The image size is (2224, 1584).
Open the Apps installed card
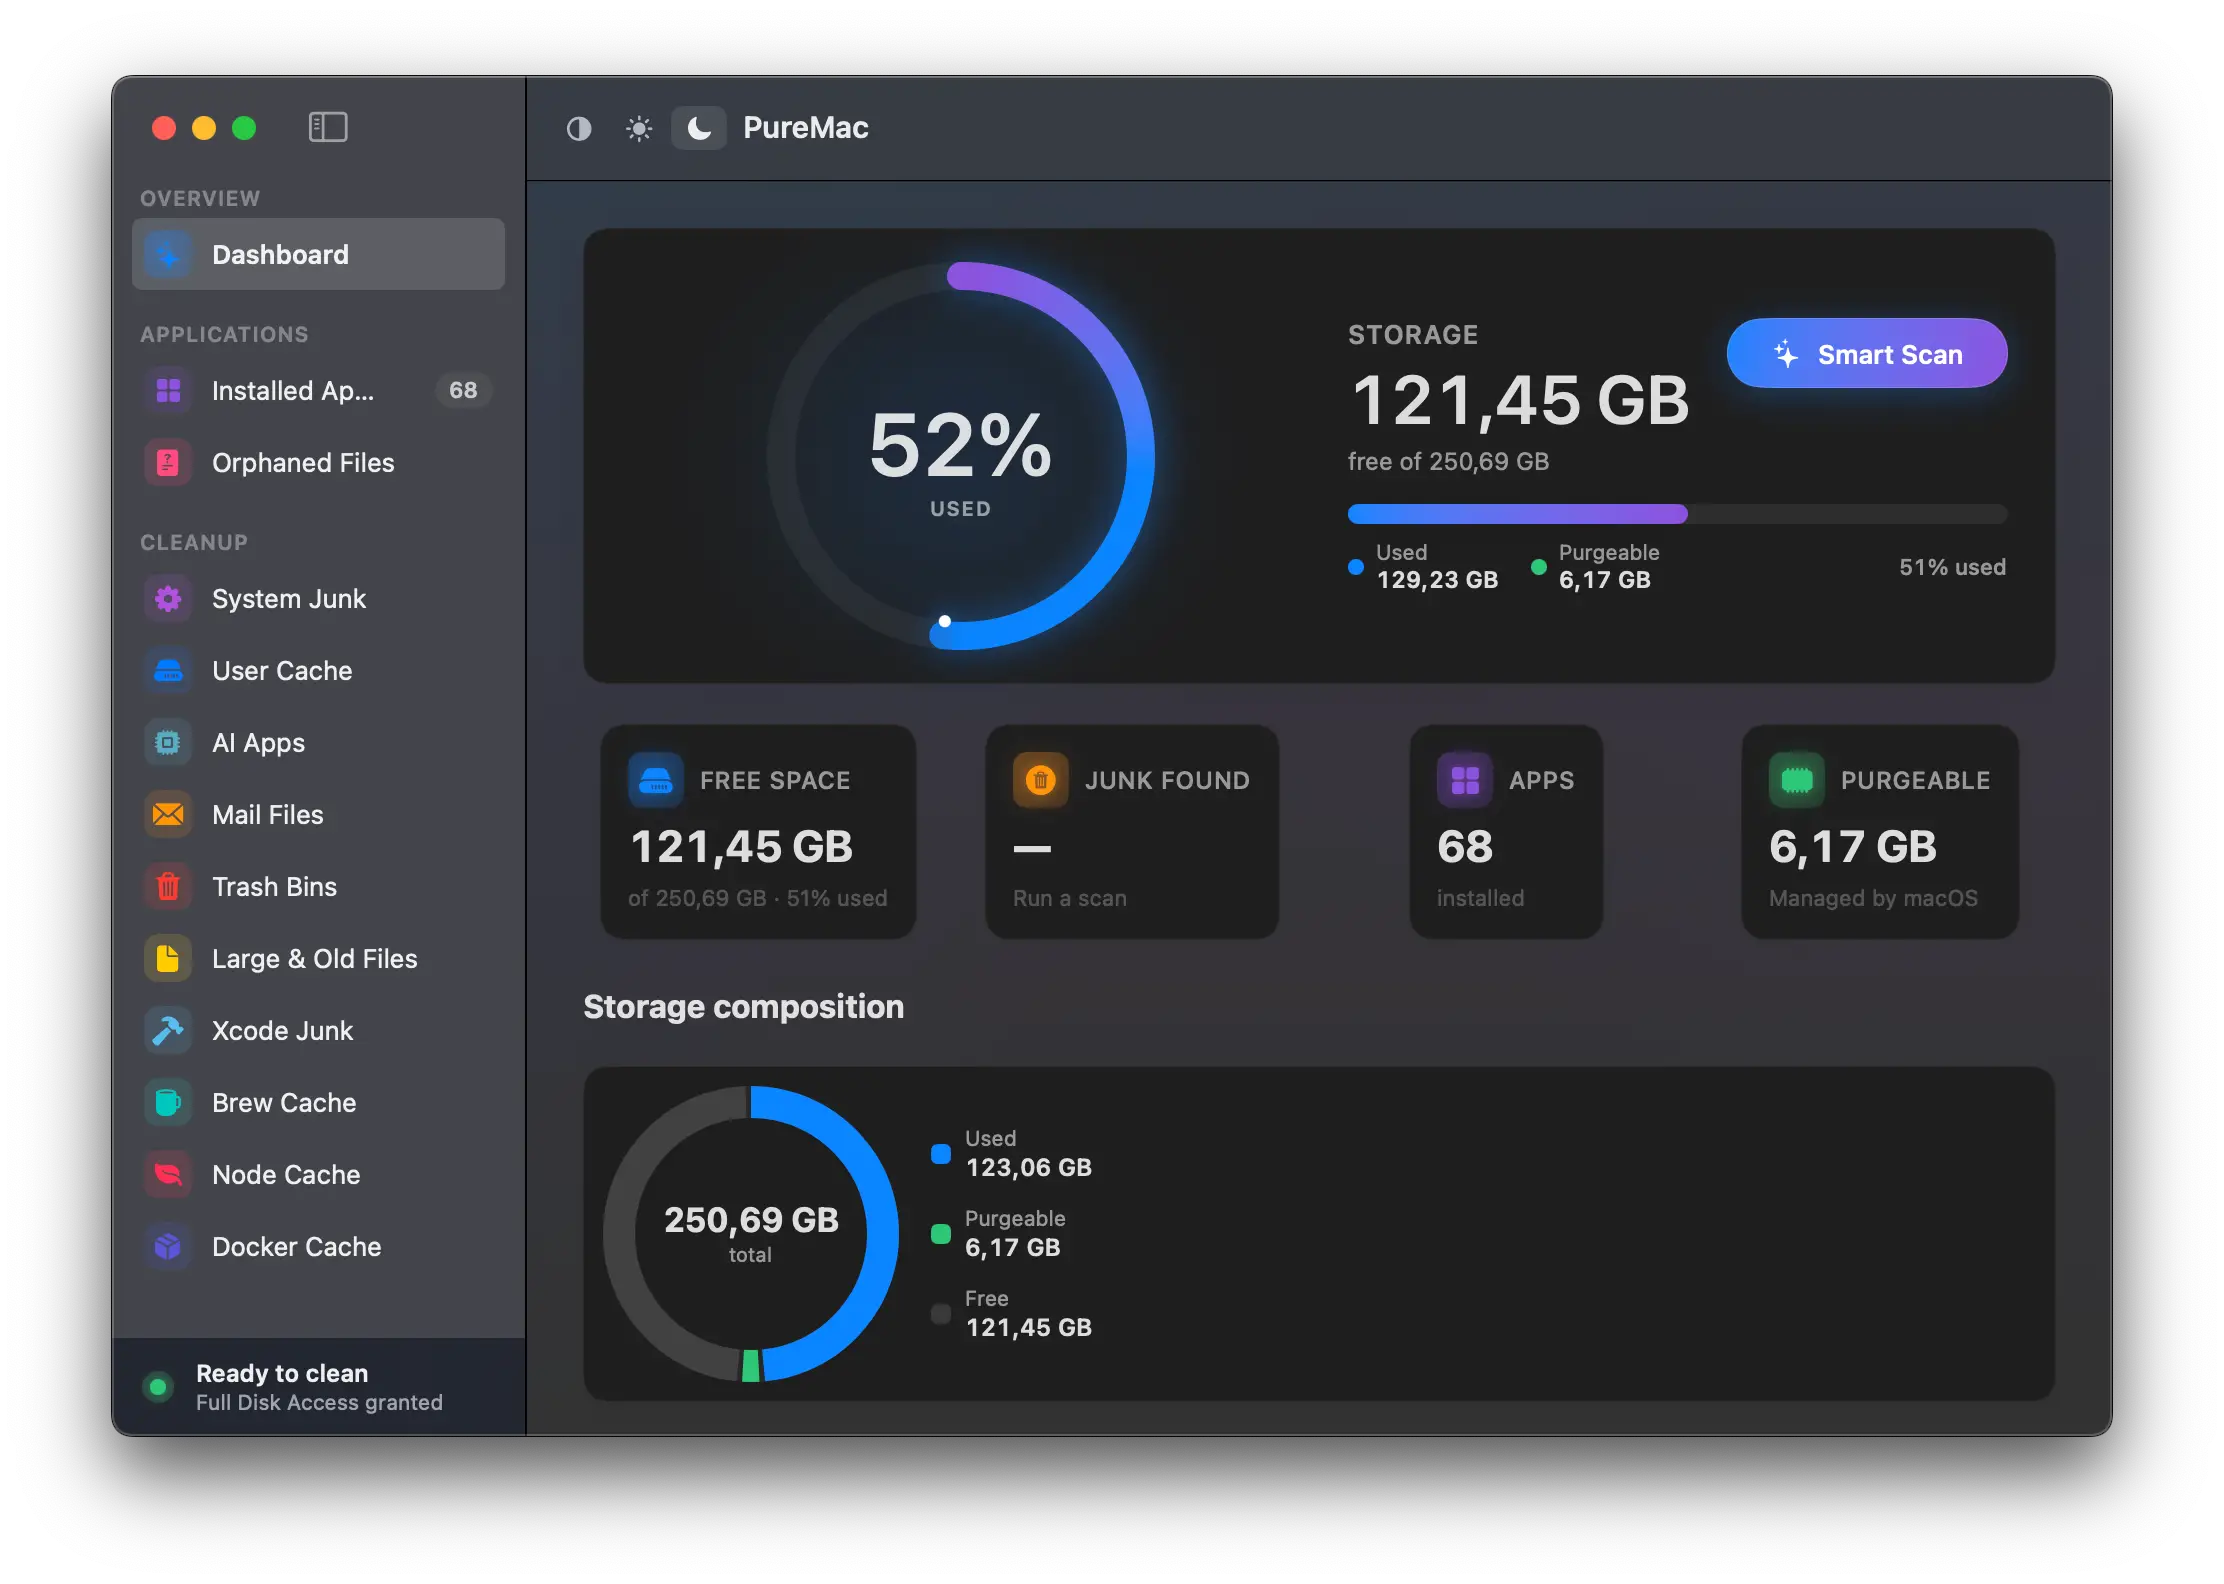[x=1506, y=832]
